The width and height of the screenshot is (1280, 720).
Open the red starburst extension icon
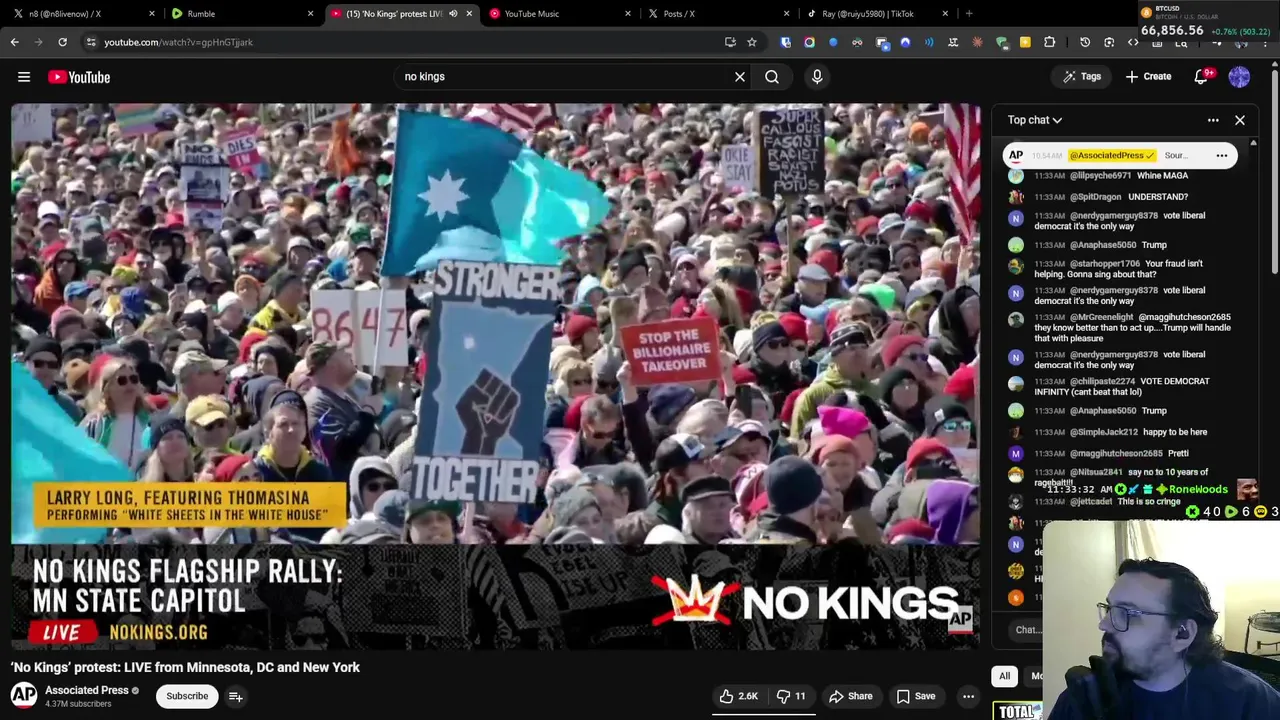tap(977, 42)
